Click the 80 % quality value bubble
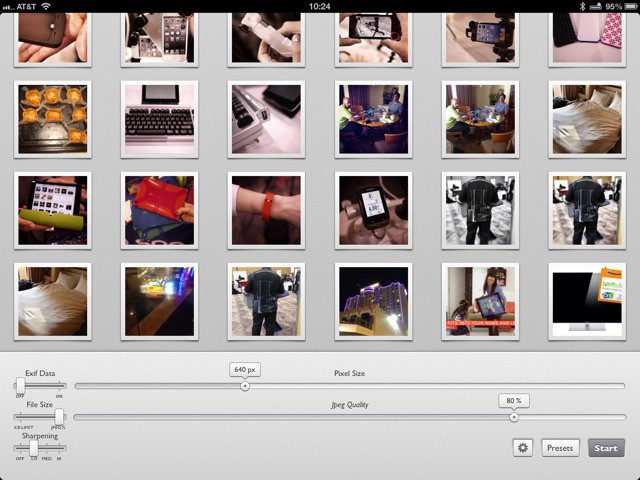Viewport: 640px width, 480px height. point(514,400)
